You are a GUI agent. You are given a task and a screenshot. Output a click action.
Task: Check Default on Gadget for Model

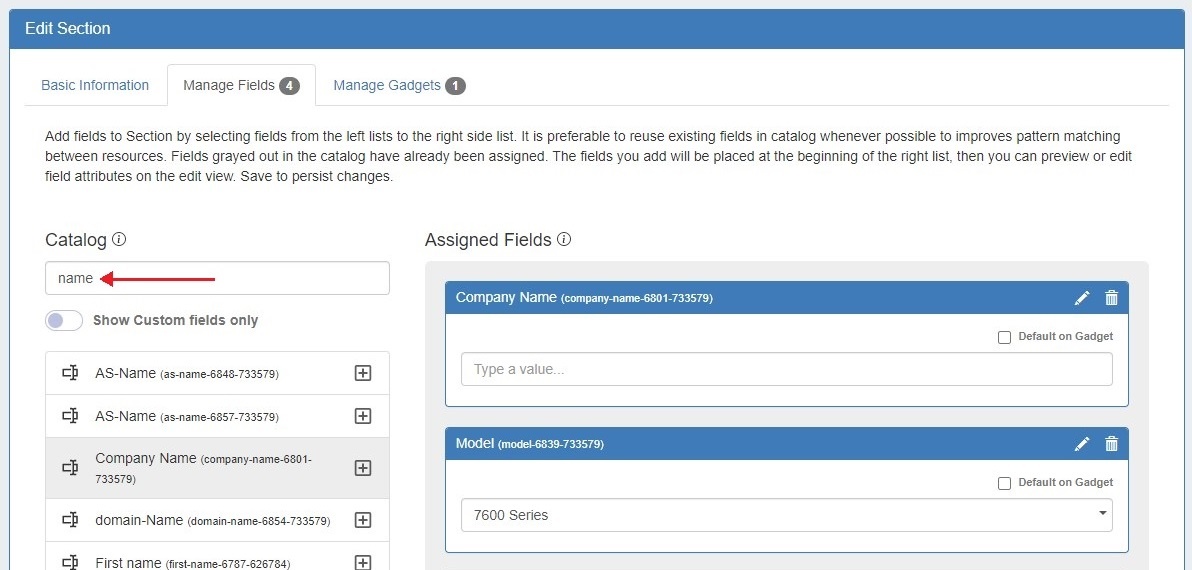1005,483
